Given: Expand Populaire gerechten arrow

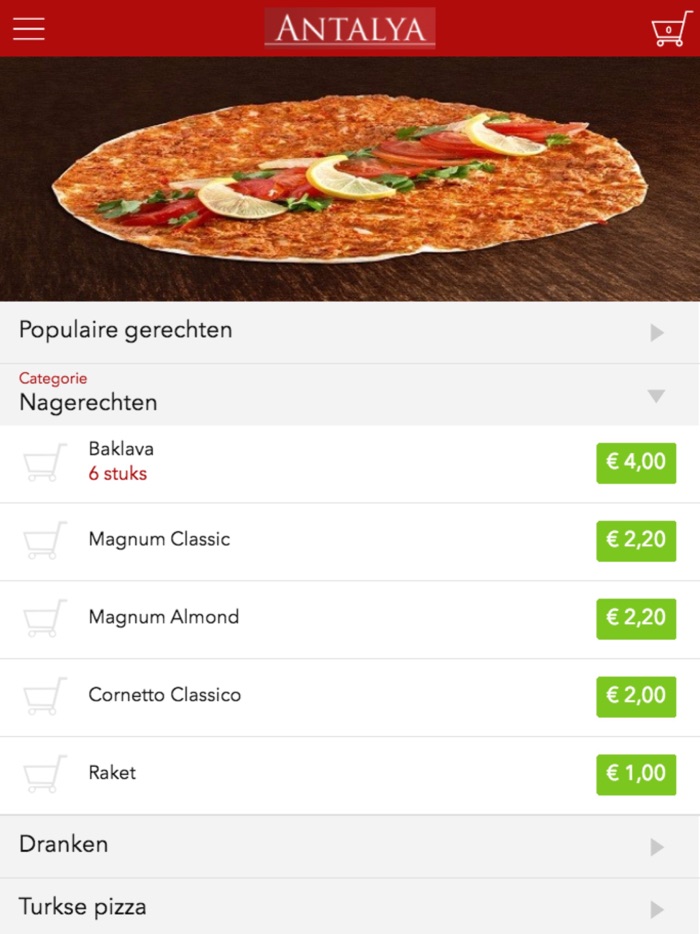Looking at the screenshot, I should coord(657,332).
